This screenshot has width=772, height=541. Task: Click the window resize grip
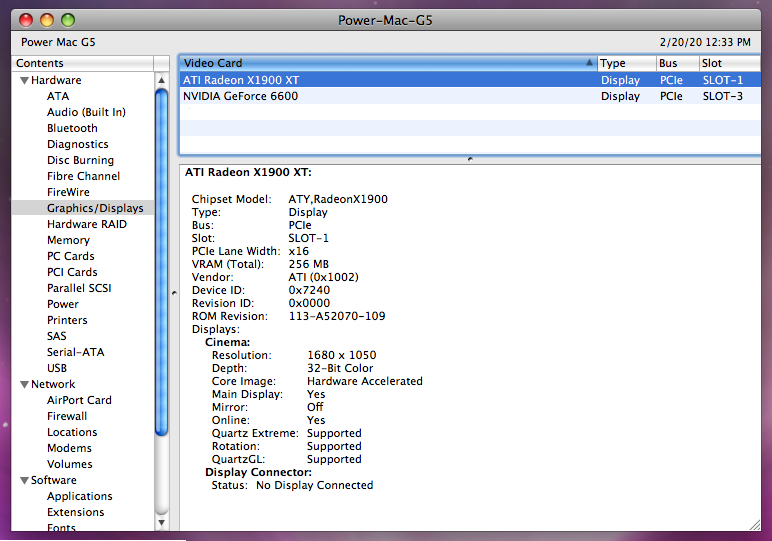click(755, 525)
